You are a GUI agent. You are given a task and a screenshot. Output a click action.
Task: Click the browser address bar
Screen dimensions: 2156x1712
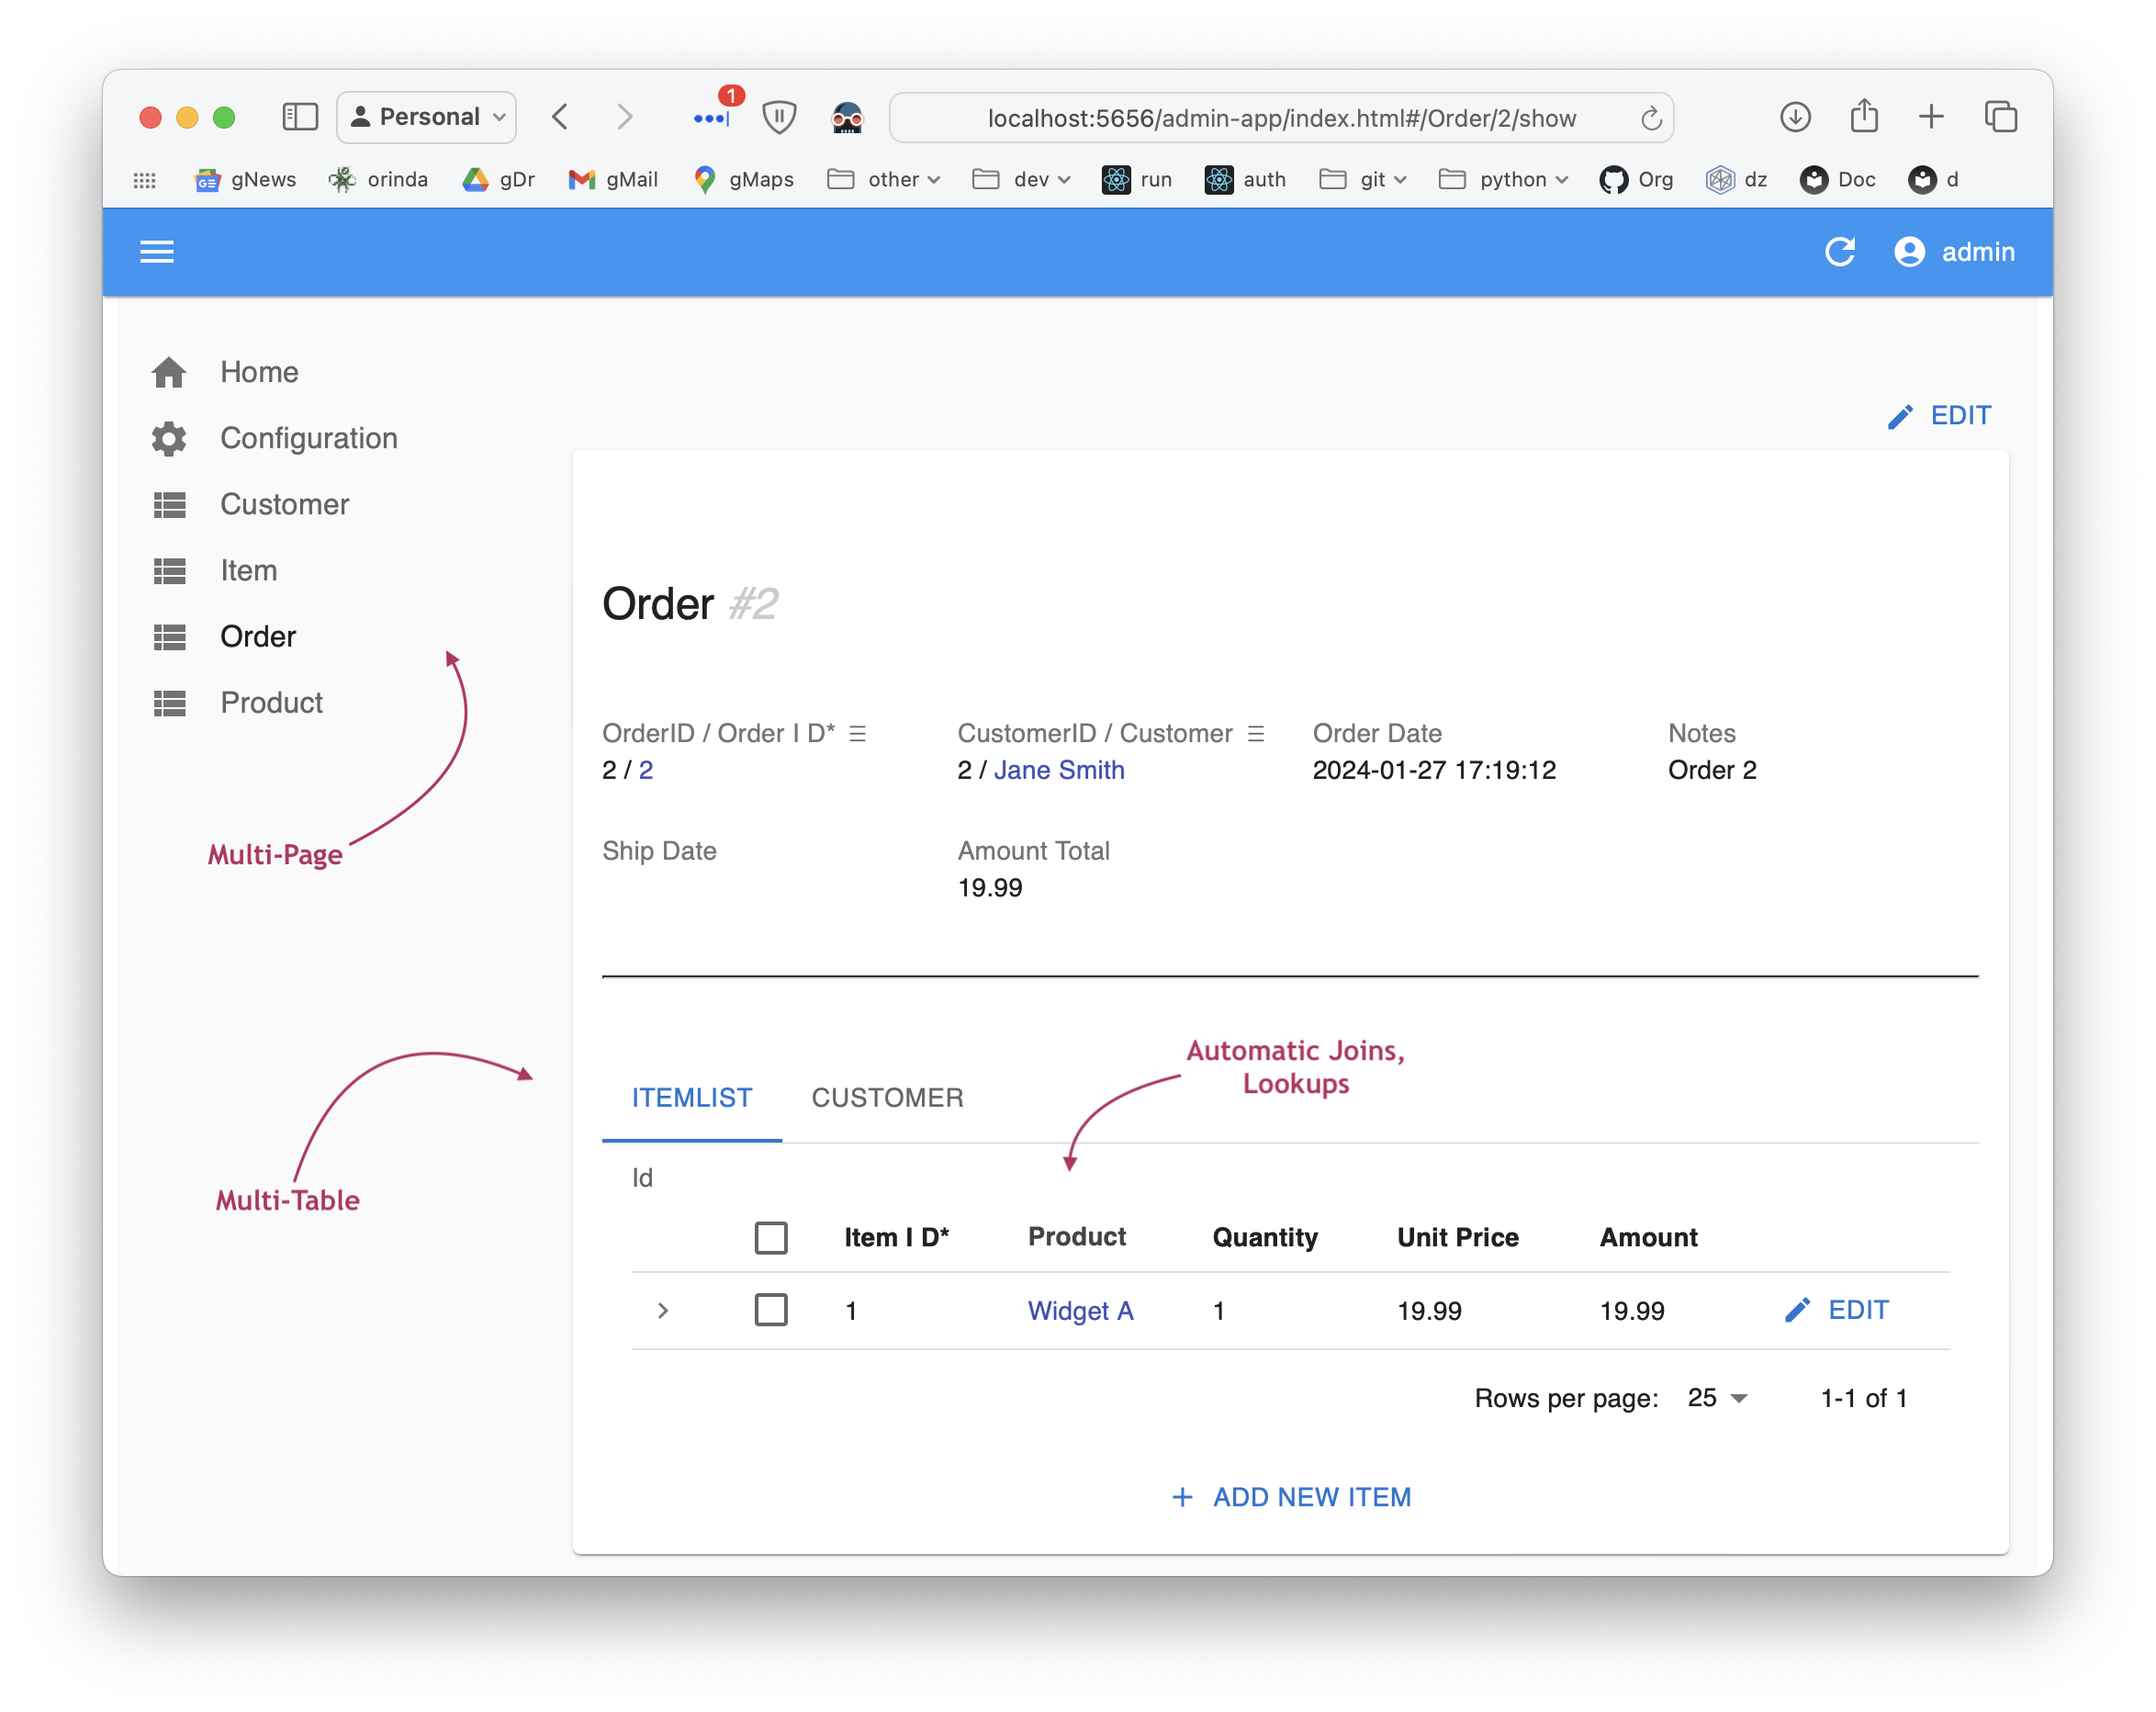tap(1280, 118)
